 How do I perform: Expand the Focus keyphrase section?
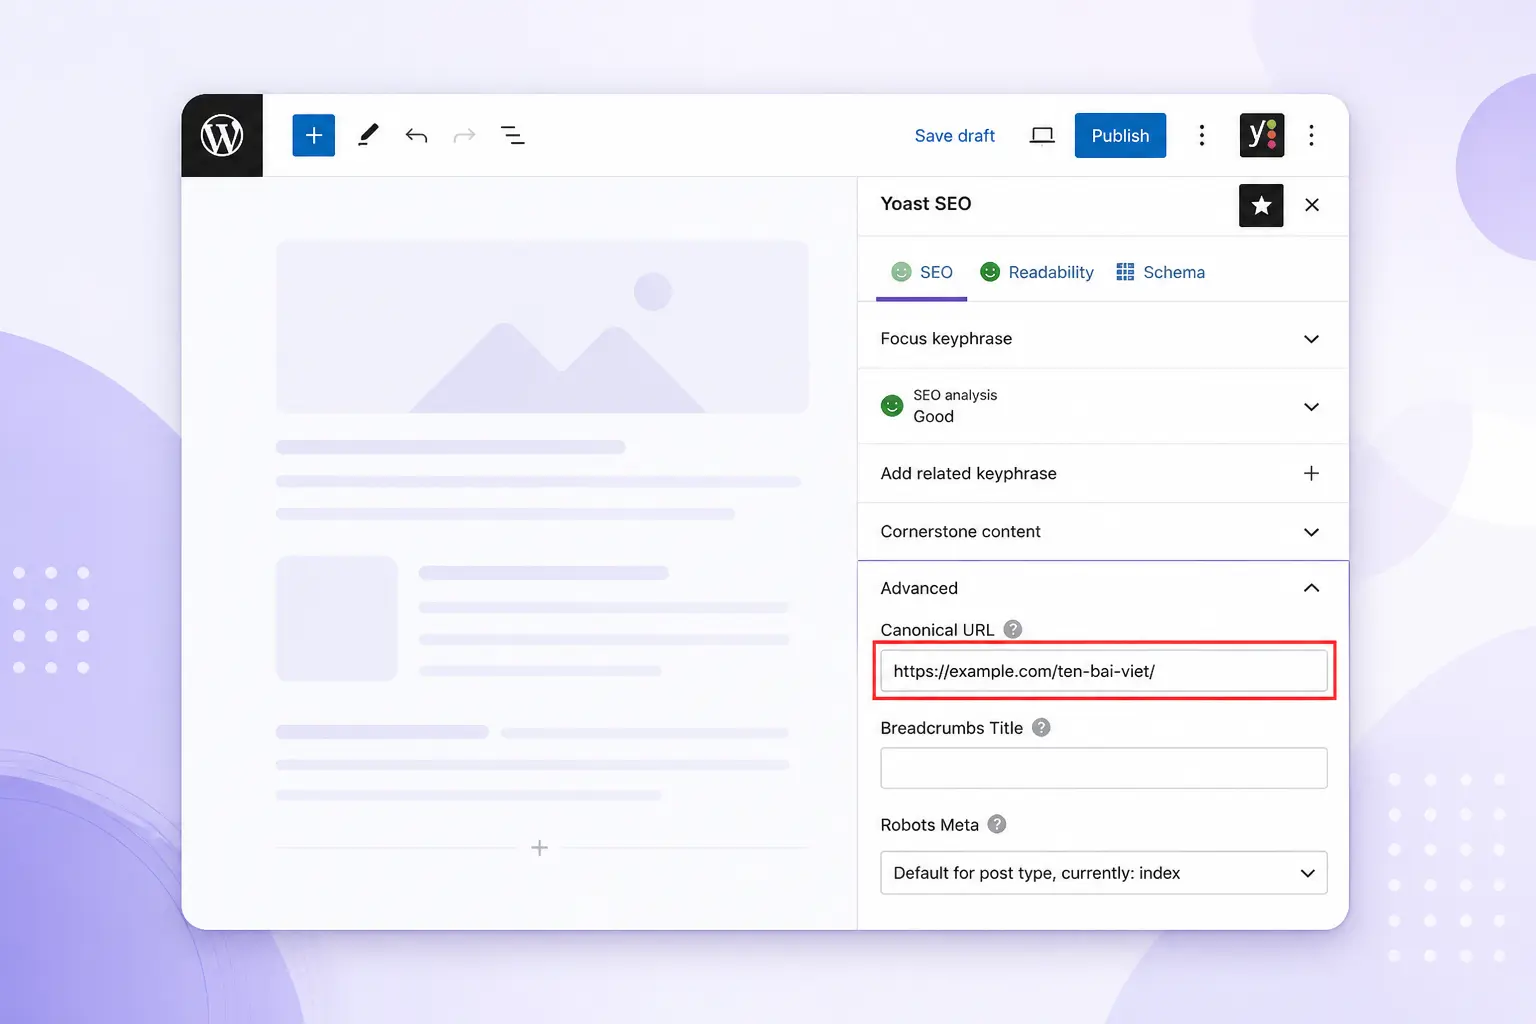tap(1103, 338)
